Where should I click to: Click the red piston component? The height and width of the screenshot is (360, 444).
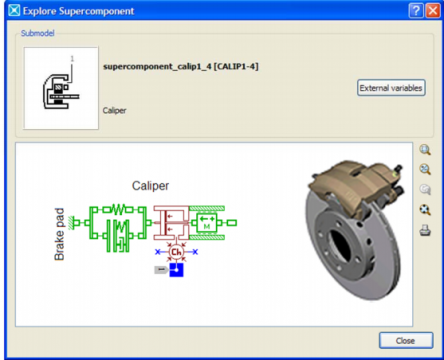pyautogui.click(x=171, y=222)
